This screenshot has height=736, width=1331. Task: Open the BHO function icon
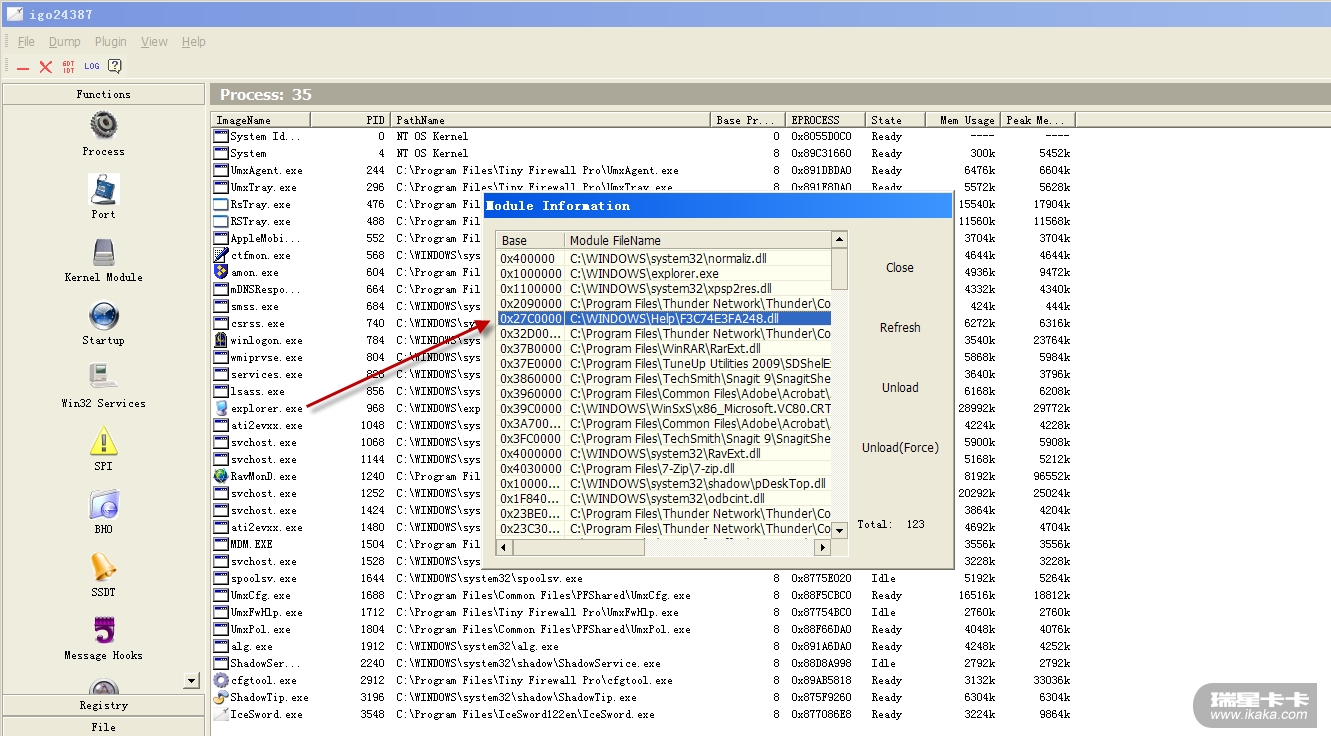pyautogui.click(x=104, y=505)
